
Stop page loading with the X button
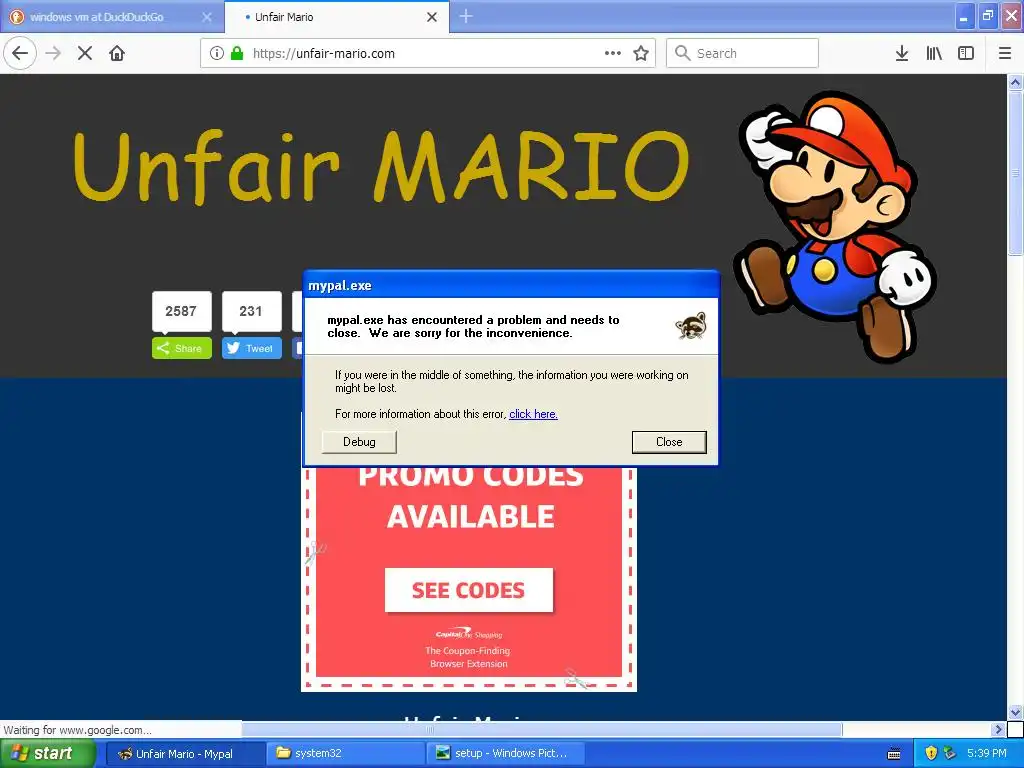pyautogui.click(x=85, y=54)
